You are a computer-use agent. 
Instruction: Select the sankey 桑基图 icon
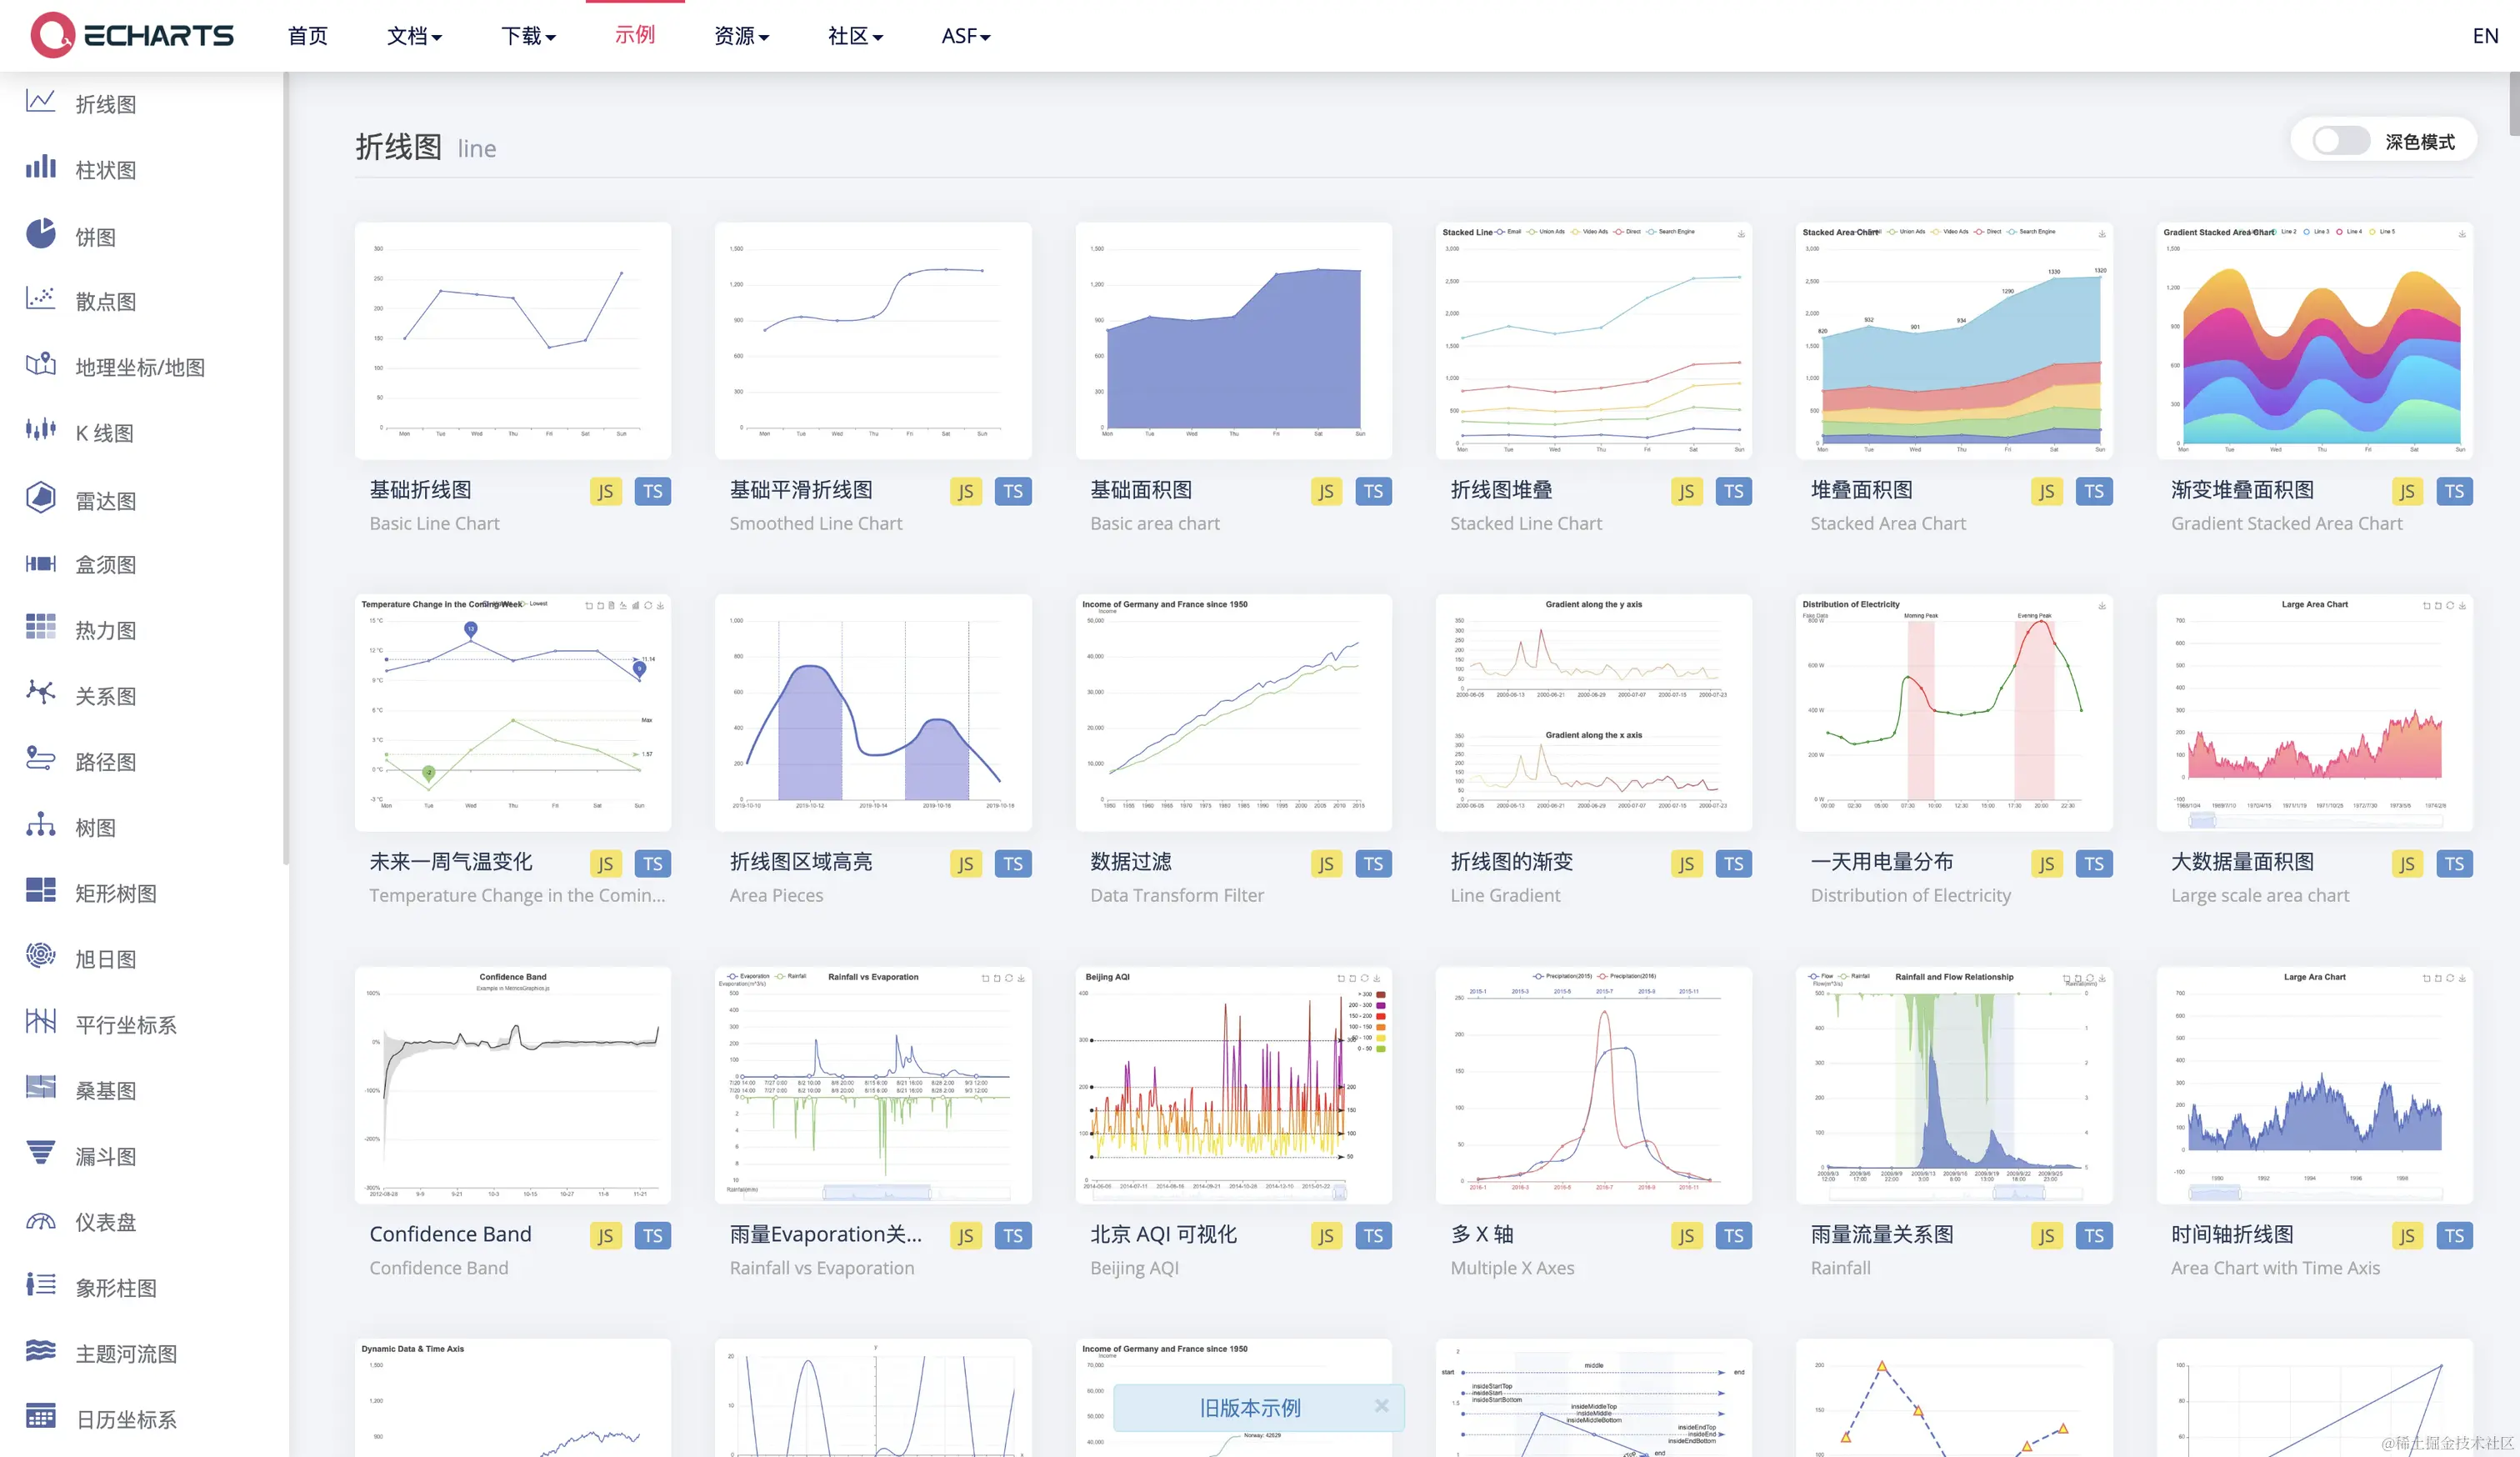[40, 1087]
